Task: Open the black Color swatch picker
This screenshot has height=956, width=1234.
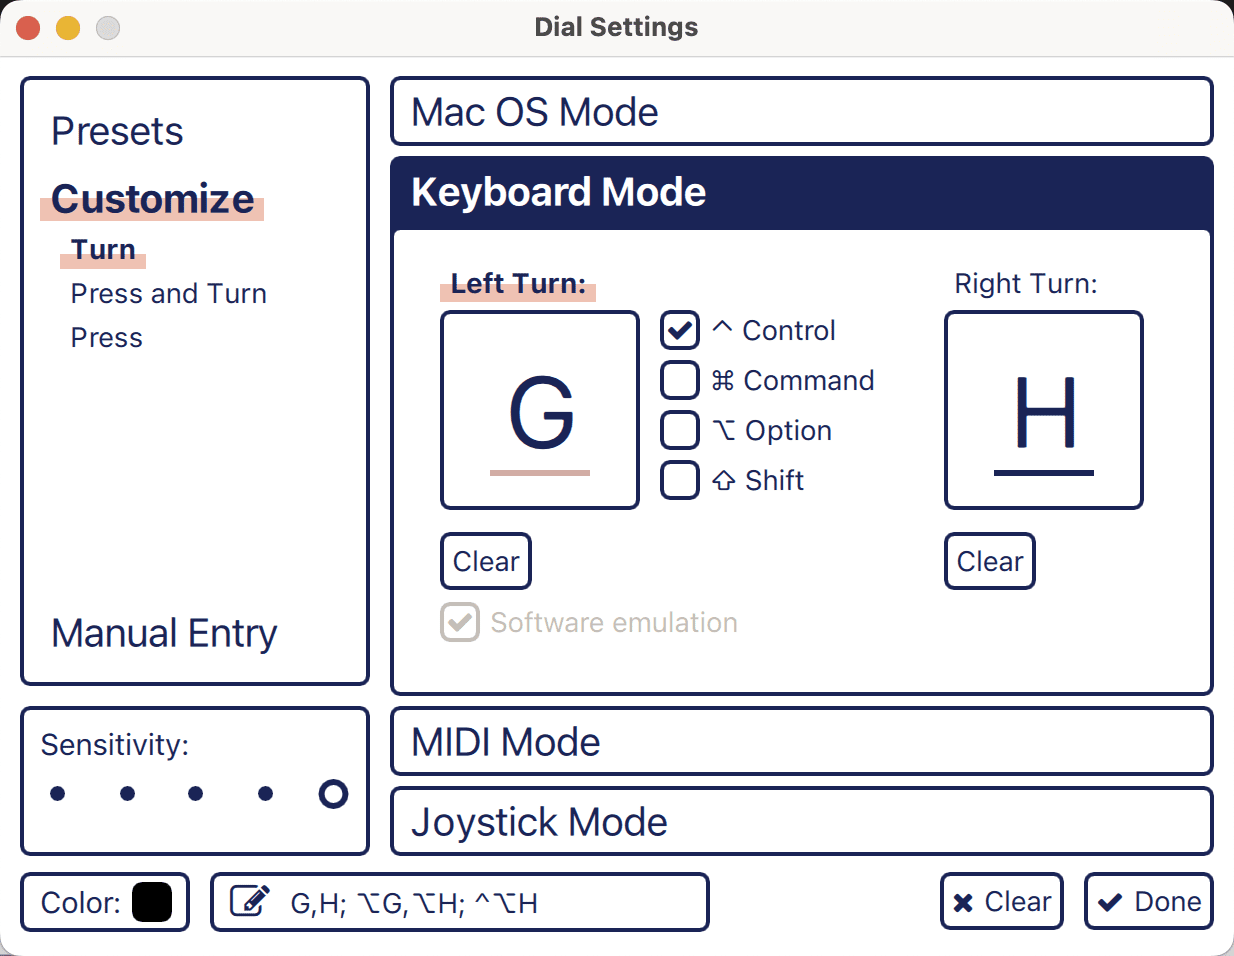Action: (x=152, y=902)
